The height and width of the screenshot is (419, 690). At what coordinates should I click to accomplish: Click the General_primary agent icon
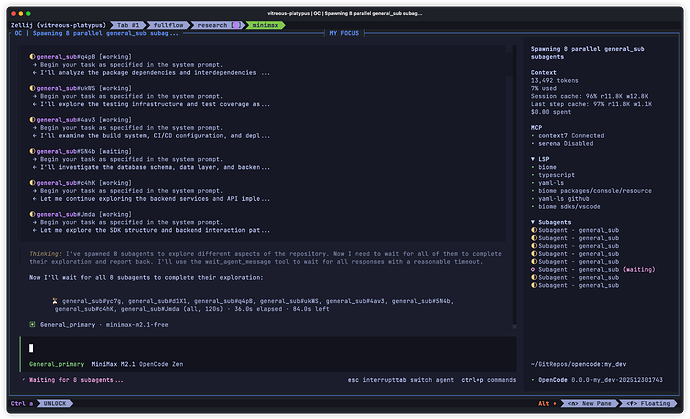coord(32,324)
